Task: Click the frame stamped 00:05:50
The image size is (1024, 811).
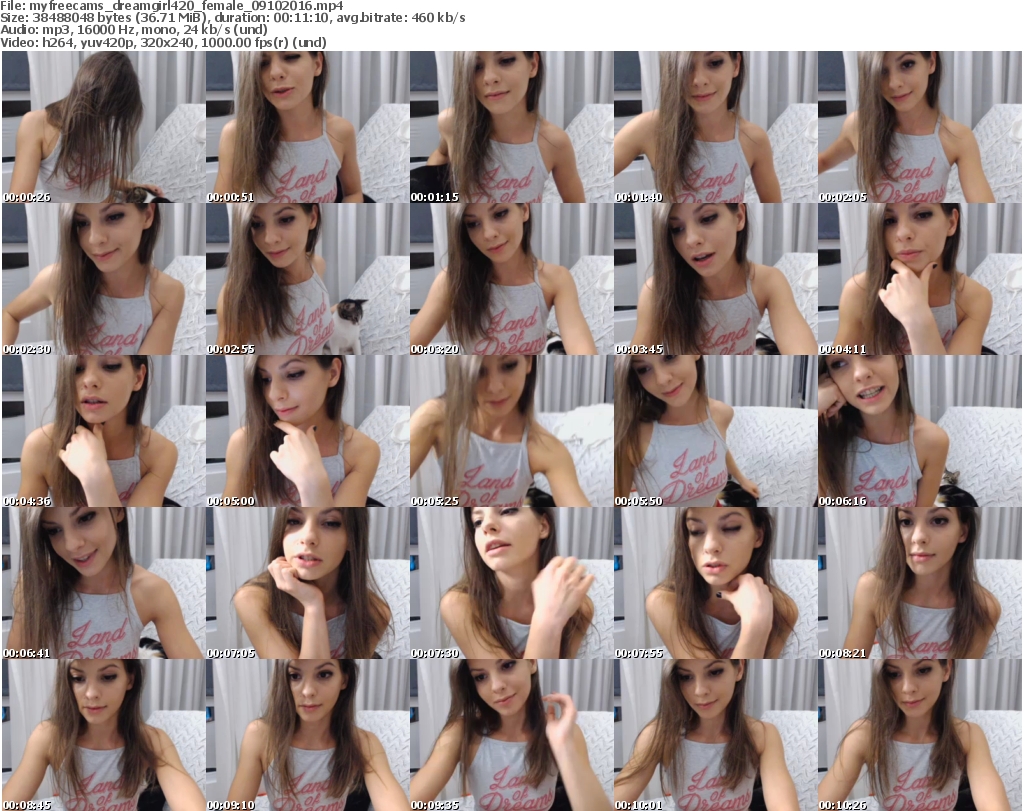Action: click(x=716, y=431)
